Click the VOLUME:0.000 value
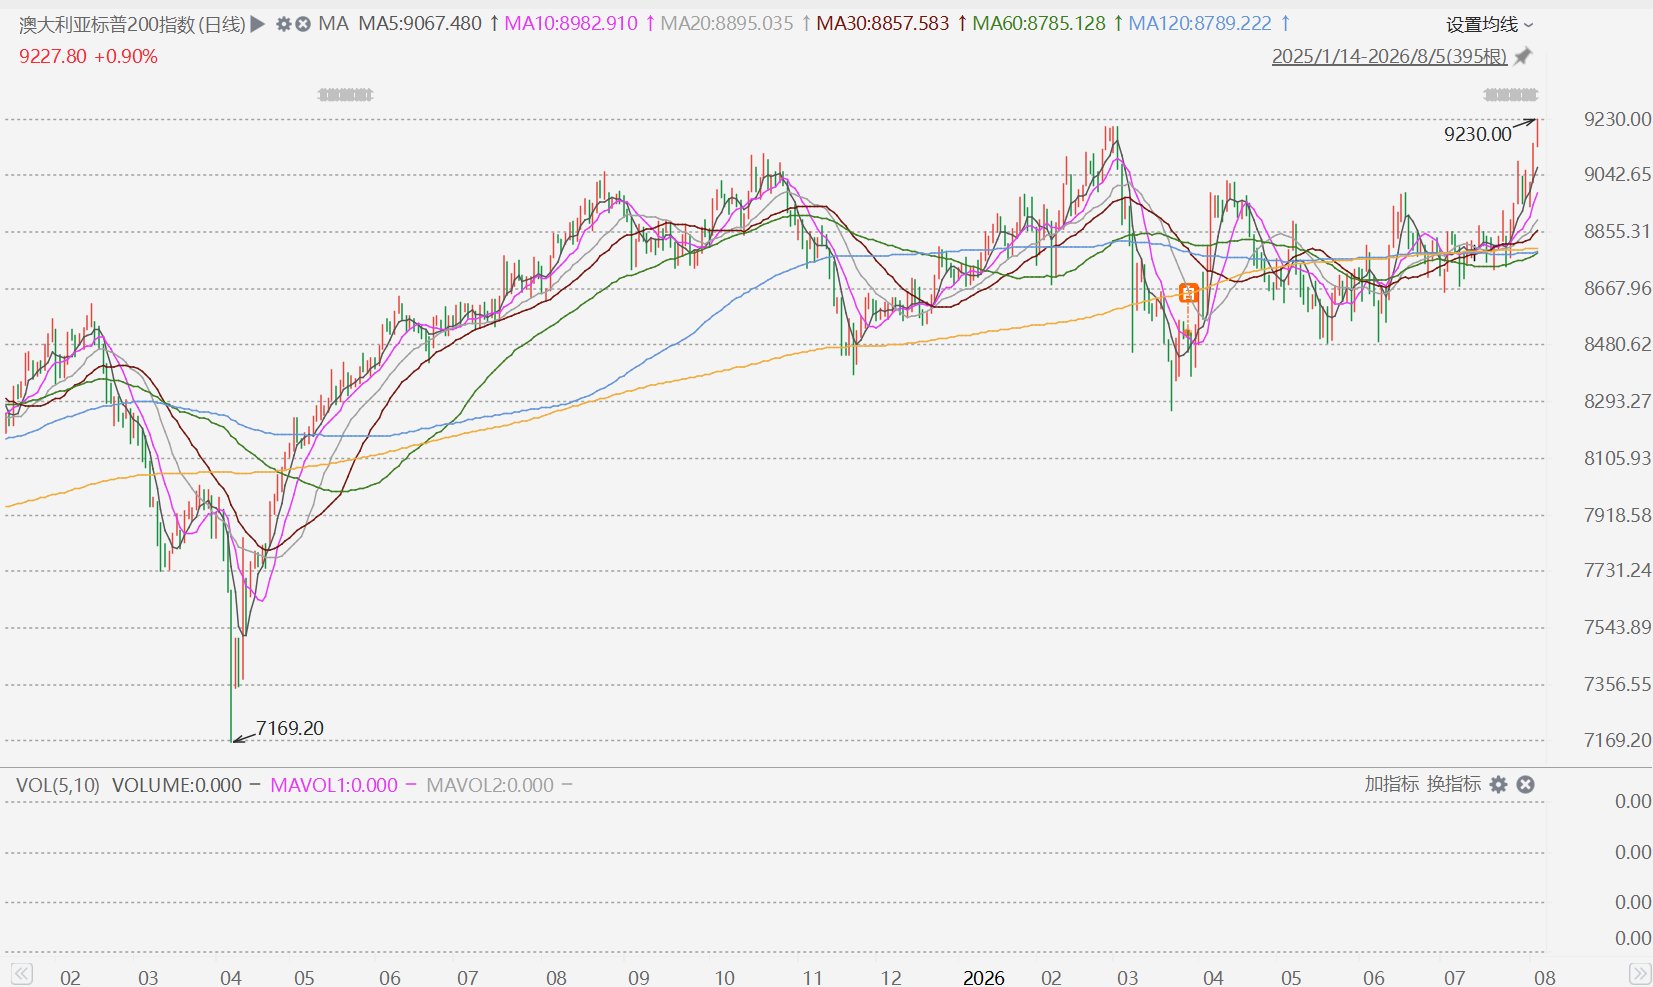 [177, 785]
